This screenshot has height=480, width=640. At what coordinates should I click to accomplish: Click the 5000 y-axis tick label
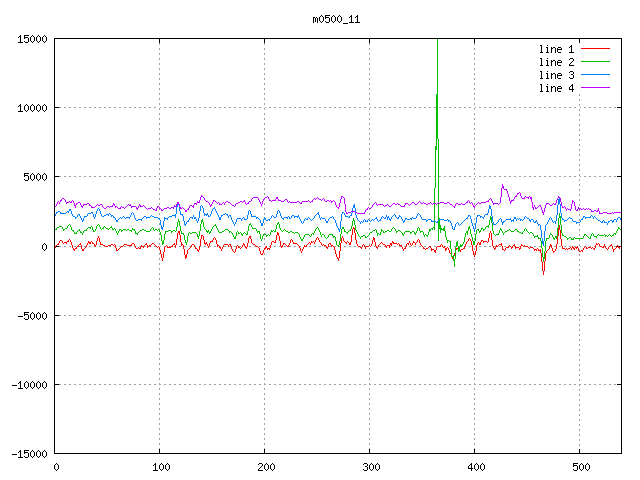(x=35, y=177)
